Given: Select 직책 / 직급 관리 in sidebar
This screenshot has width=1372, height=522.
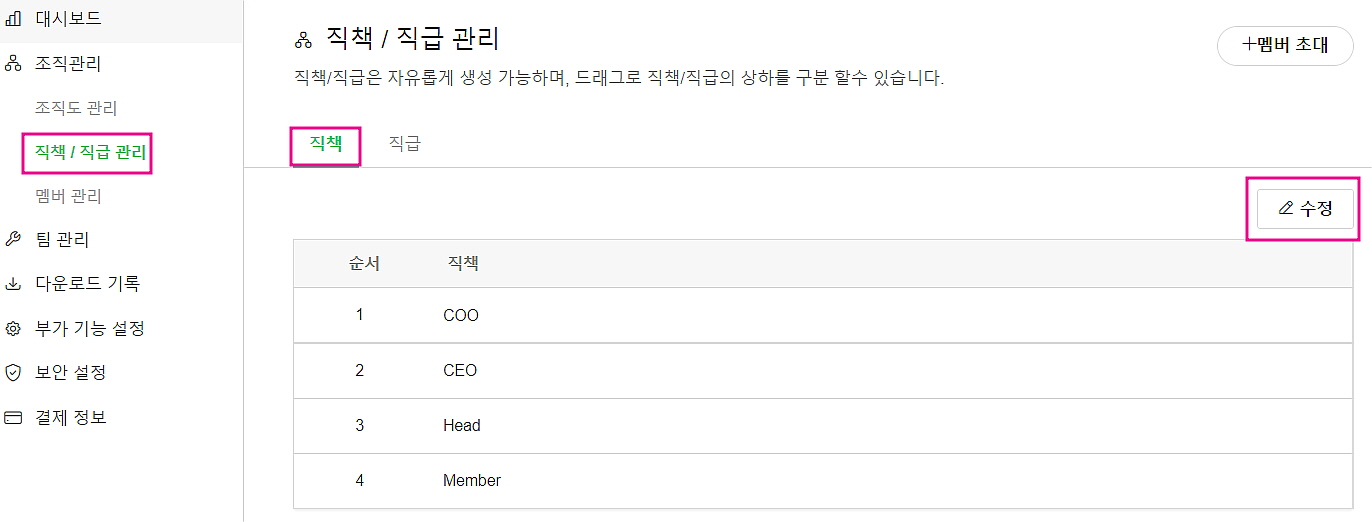Looking at the screenshot, I should [90, 152].
